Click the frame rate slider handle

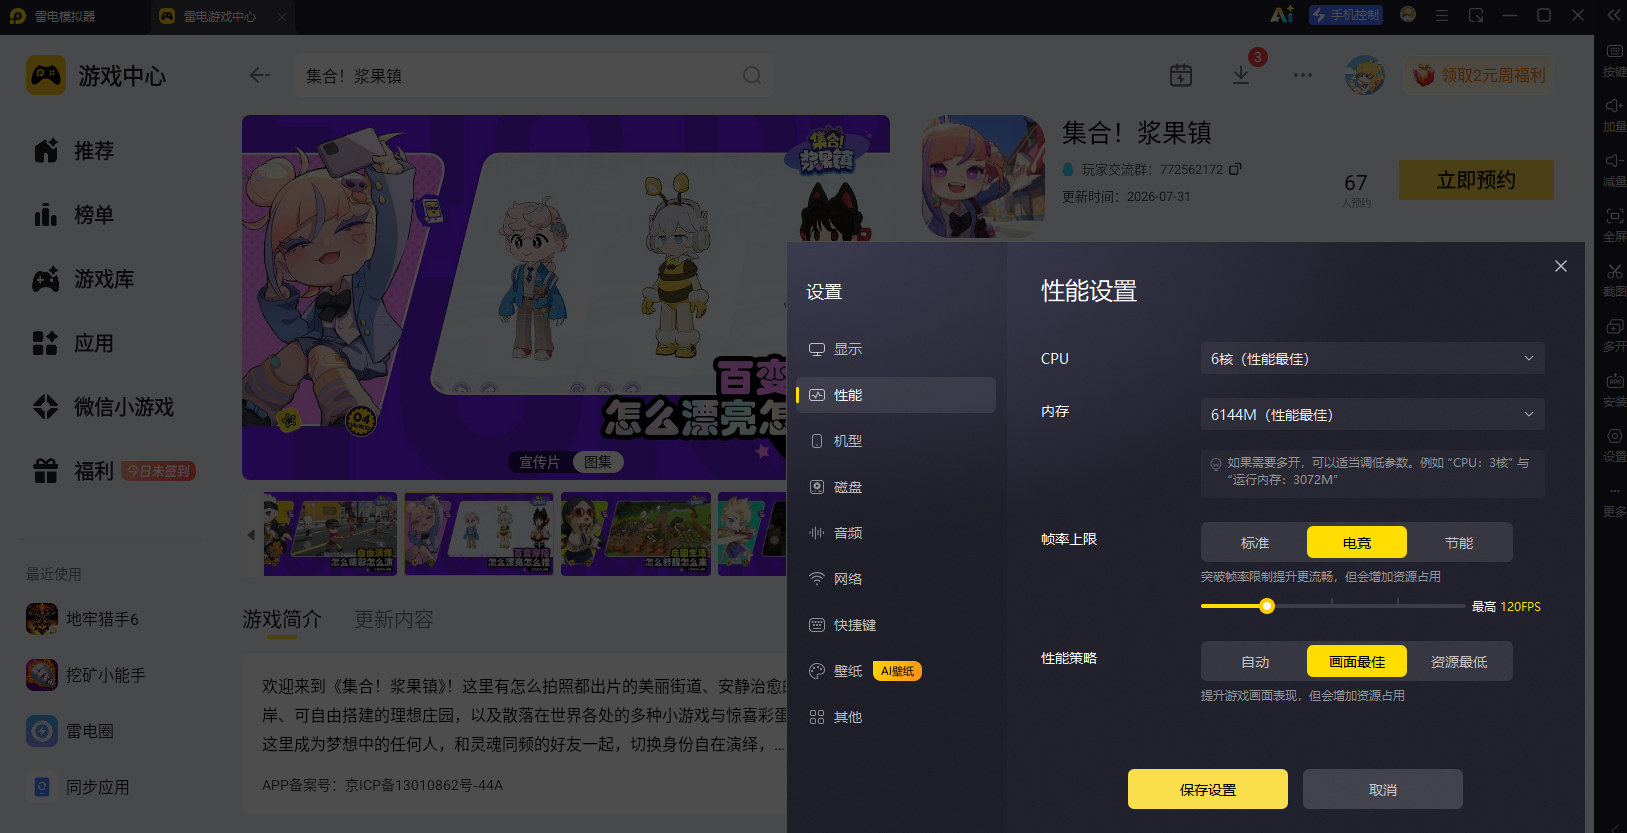click(1267, 606)
